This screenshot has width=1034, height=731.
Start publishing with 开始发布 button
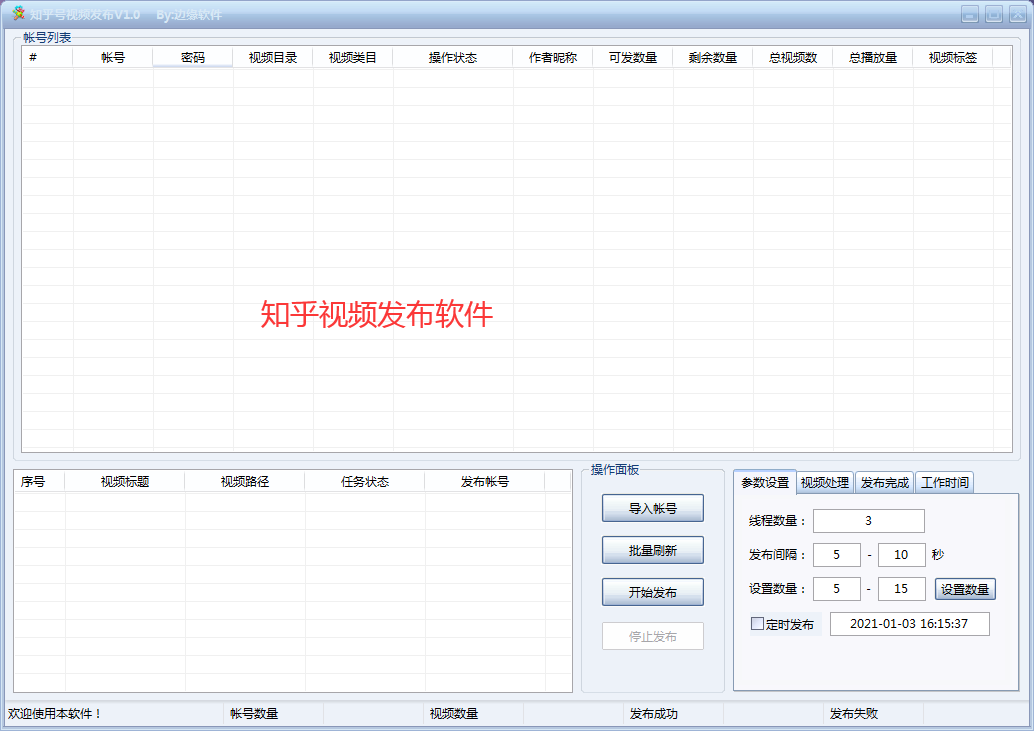click(652, 592)
